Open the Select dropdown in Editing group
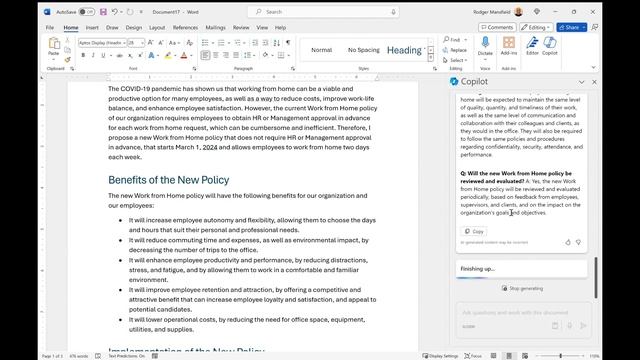 click(x=455, y=60)
